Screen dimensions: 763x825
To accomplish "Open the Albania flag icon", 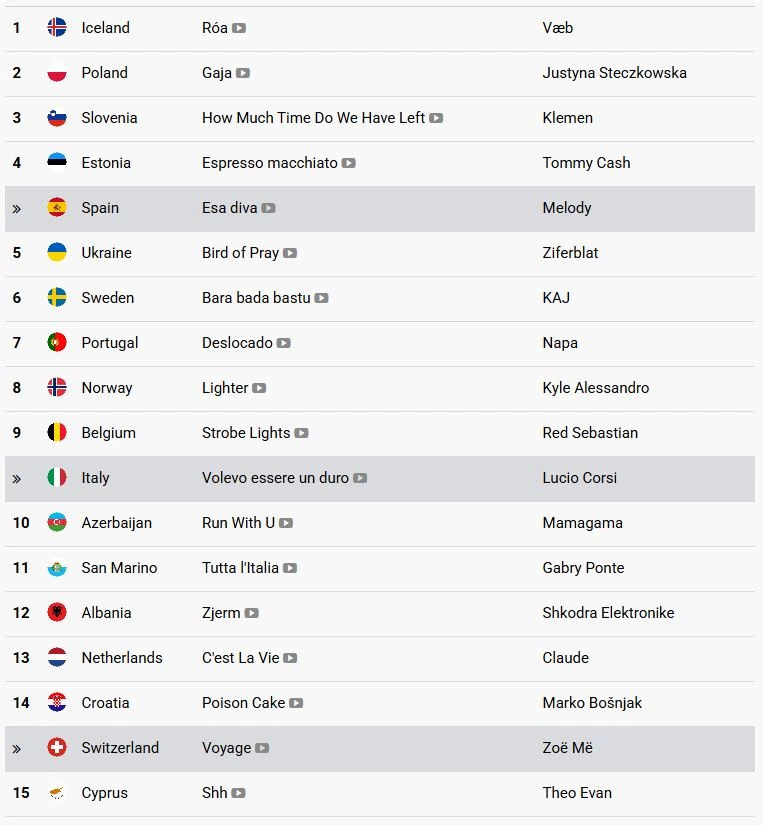I will (57, 612).
